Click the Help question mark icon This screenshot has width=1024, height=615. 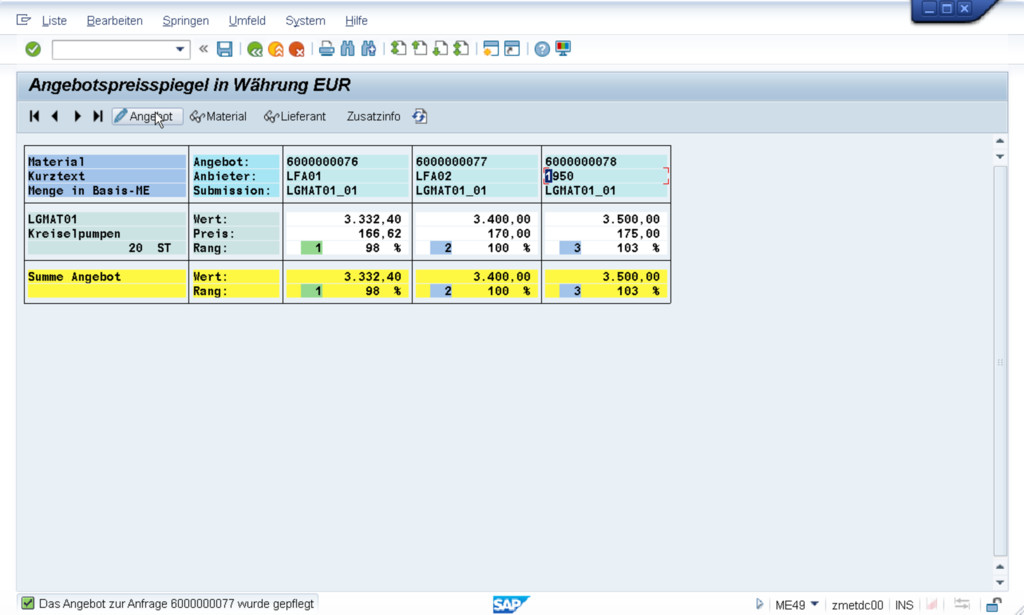click(542, 49)
